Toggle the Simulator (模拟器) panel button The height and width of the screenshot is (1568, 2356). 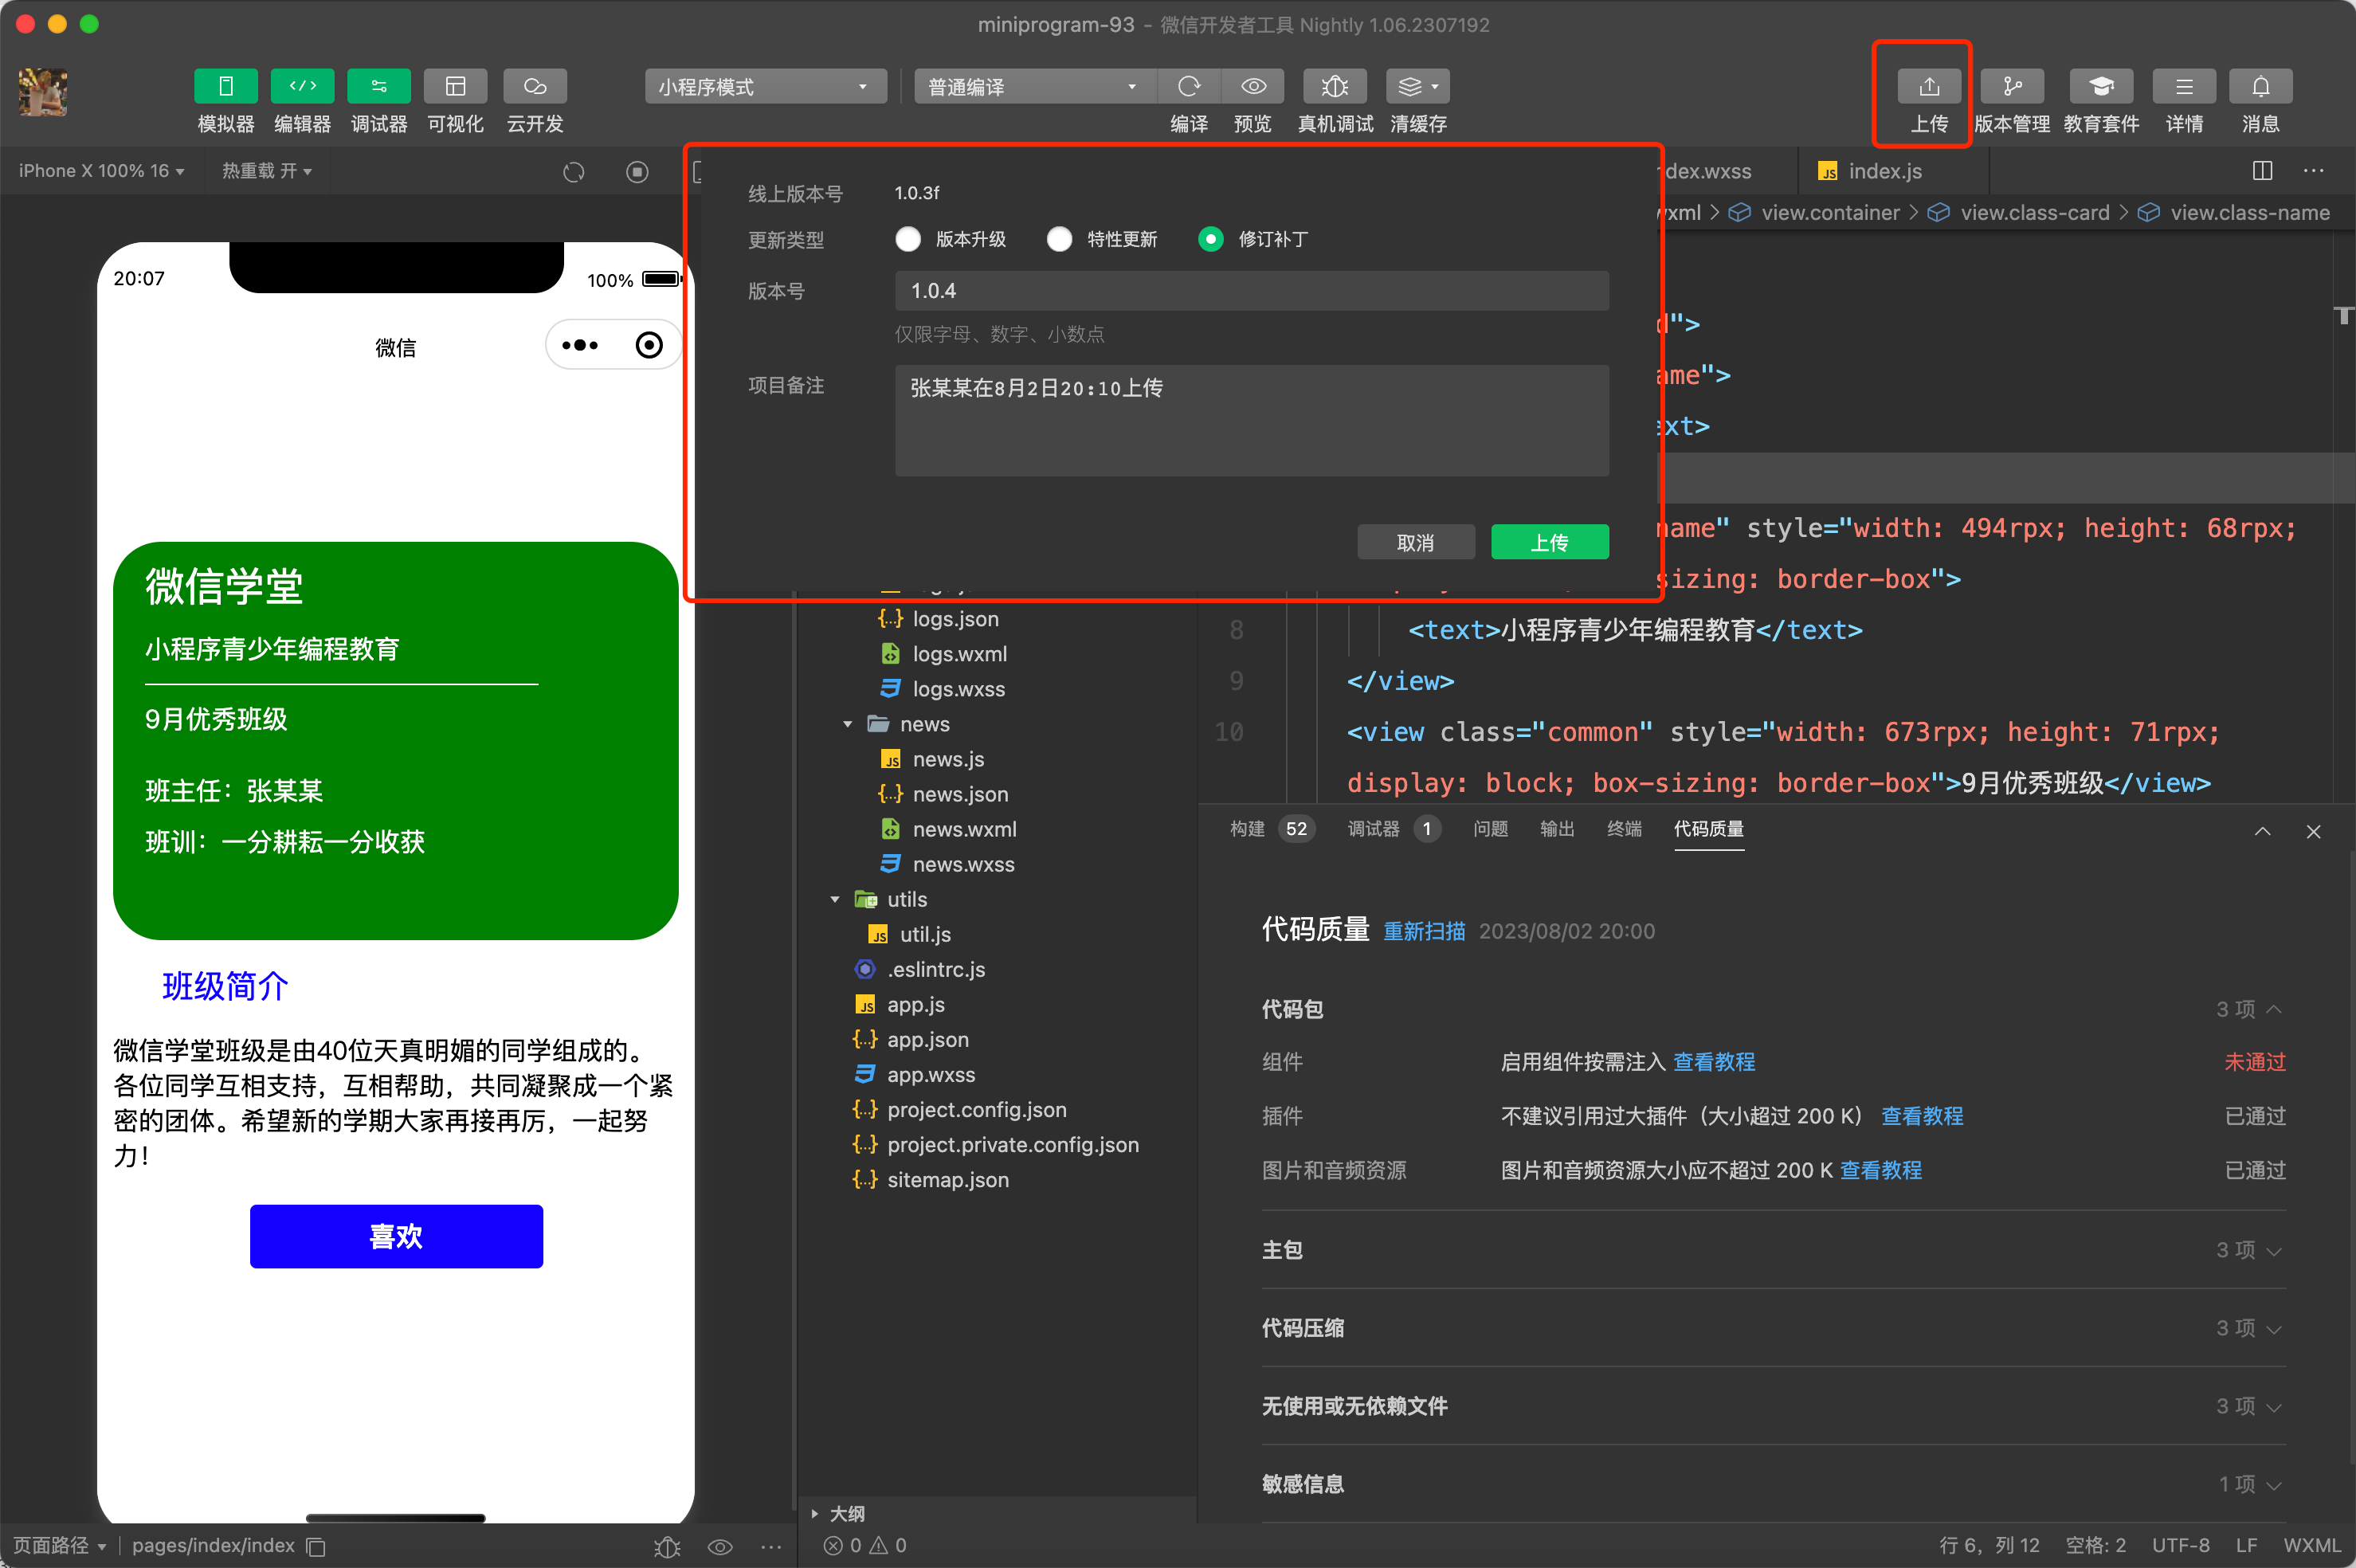[225, 86]
